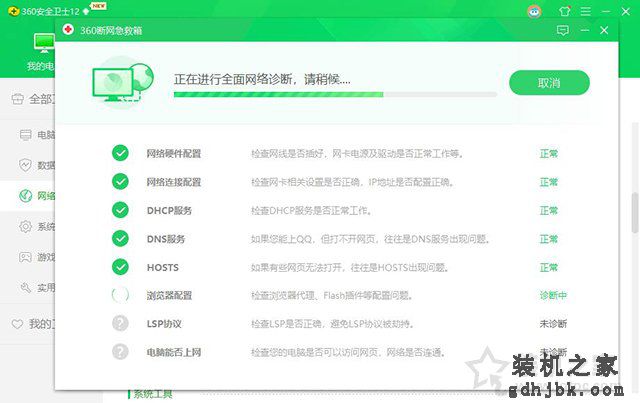Select 实用 category in 360安全卫士 sidebar
Image resolution: width=640 pixels, height=403 pixels.
pos(37,287)
